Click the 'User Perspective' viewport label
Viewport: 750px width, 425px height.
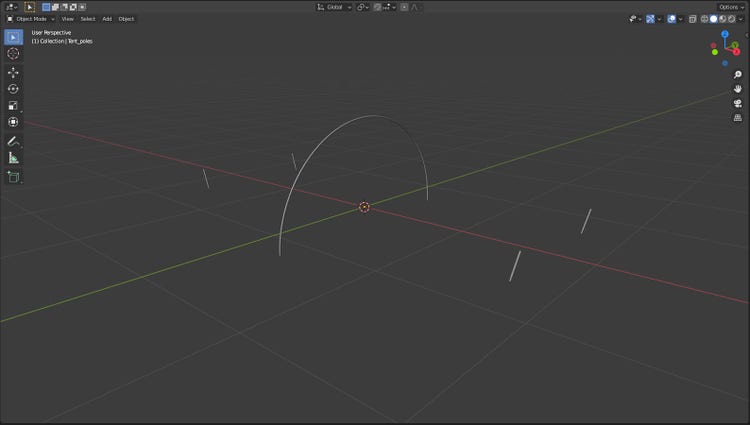click(51, 33)
